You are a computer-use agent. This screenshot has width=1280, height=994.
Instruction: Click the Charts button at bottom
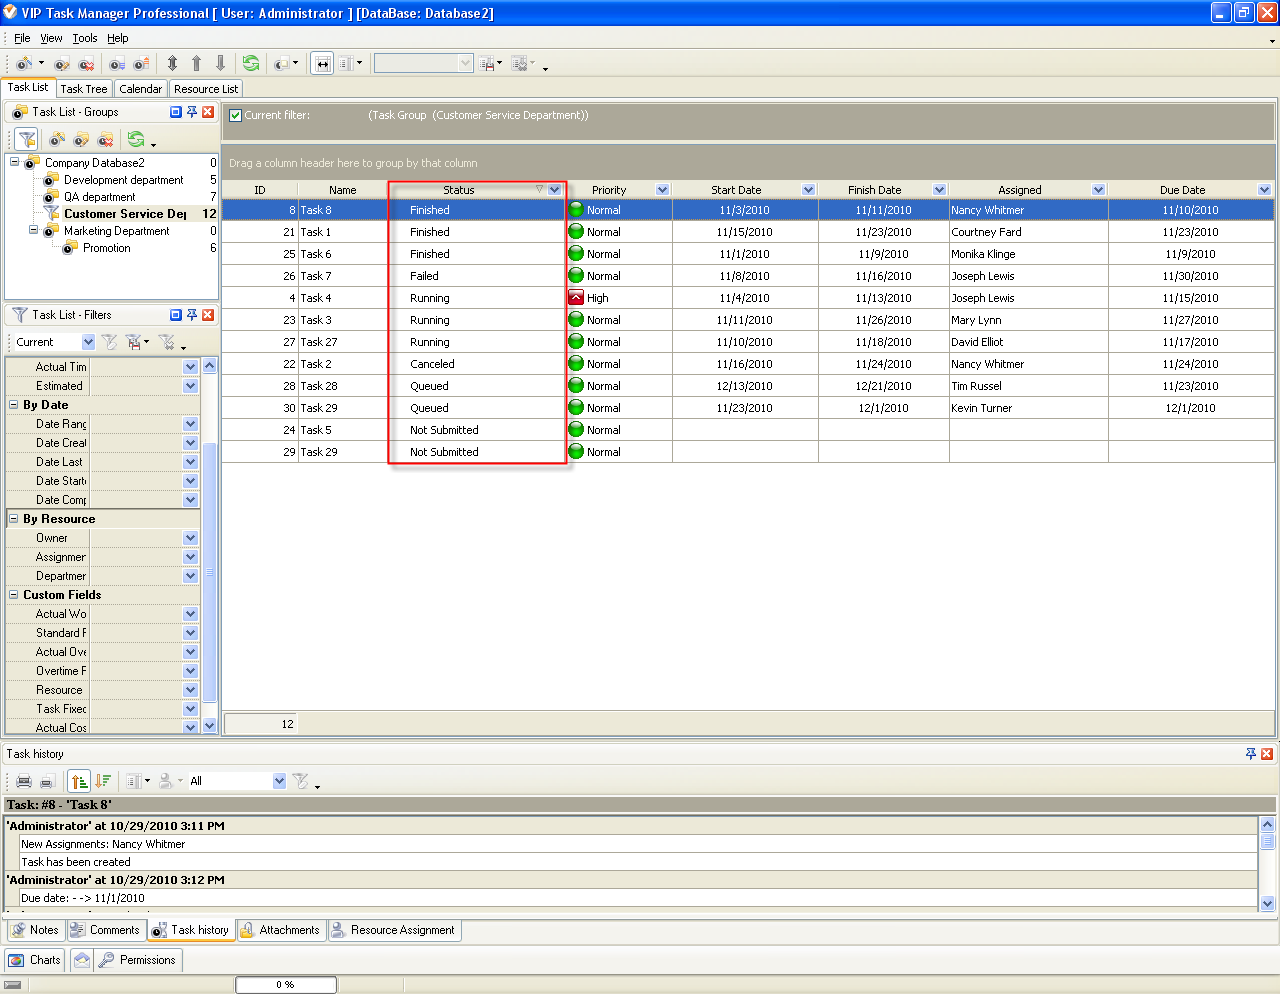(34, 960)
